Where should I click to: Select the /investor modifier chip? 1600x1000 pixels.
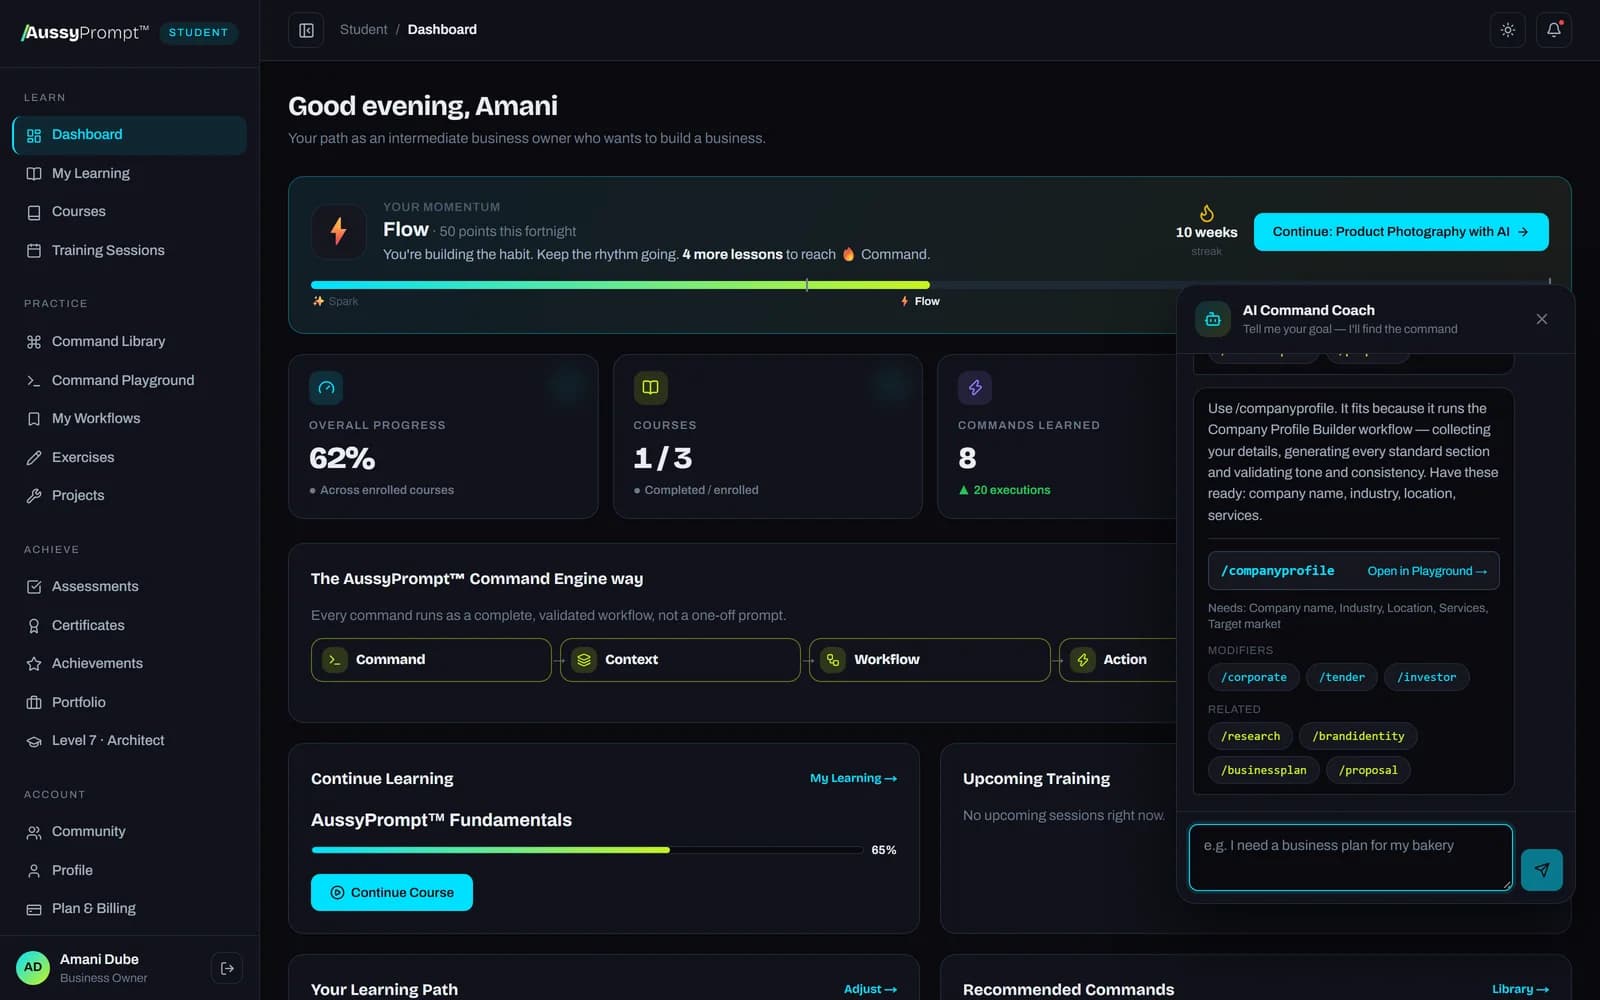coord(1426,677)
